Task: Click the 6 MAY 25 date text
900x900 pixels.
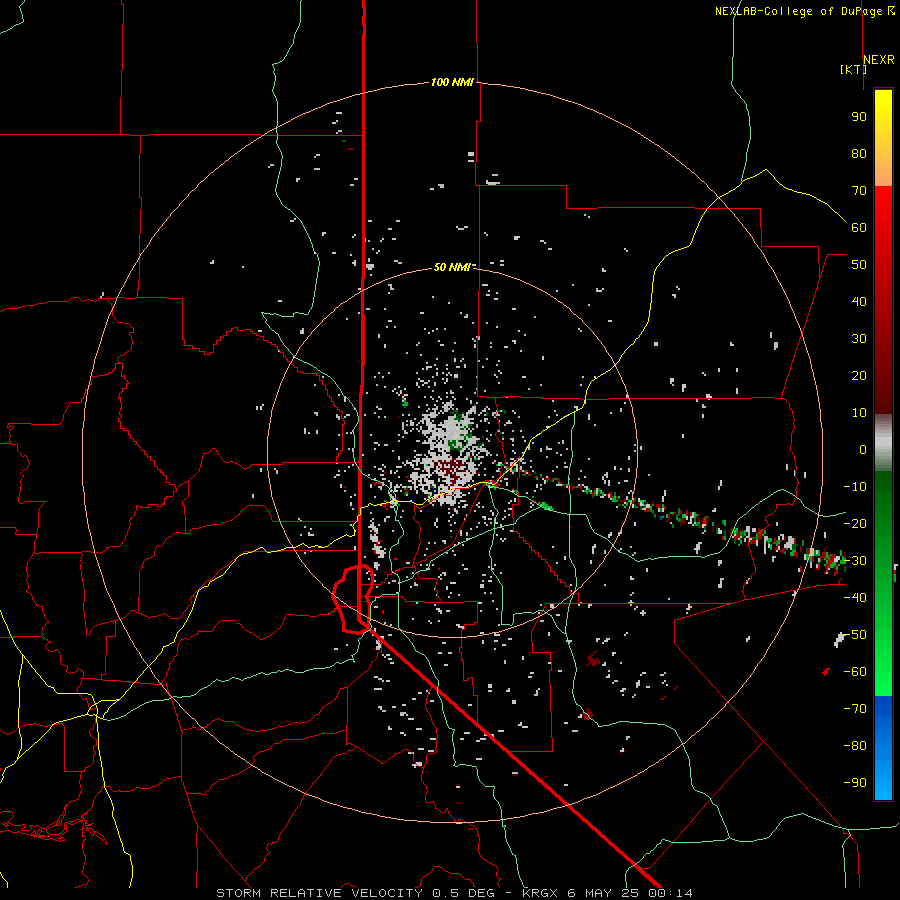Action: coord(603,893)
